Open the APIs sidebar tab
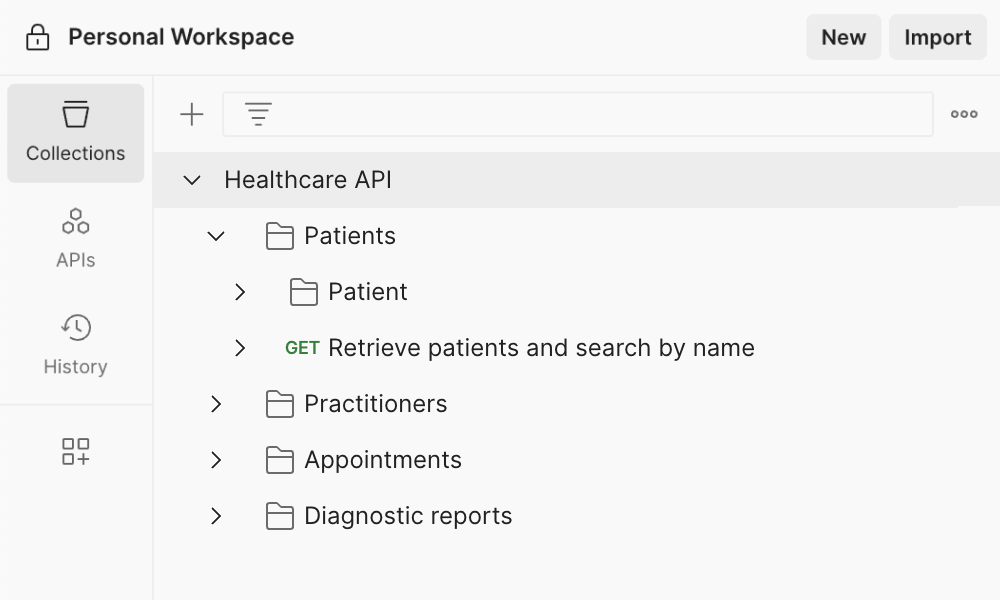 tap(76, 239)
